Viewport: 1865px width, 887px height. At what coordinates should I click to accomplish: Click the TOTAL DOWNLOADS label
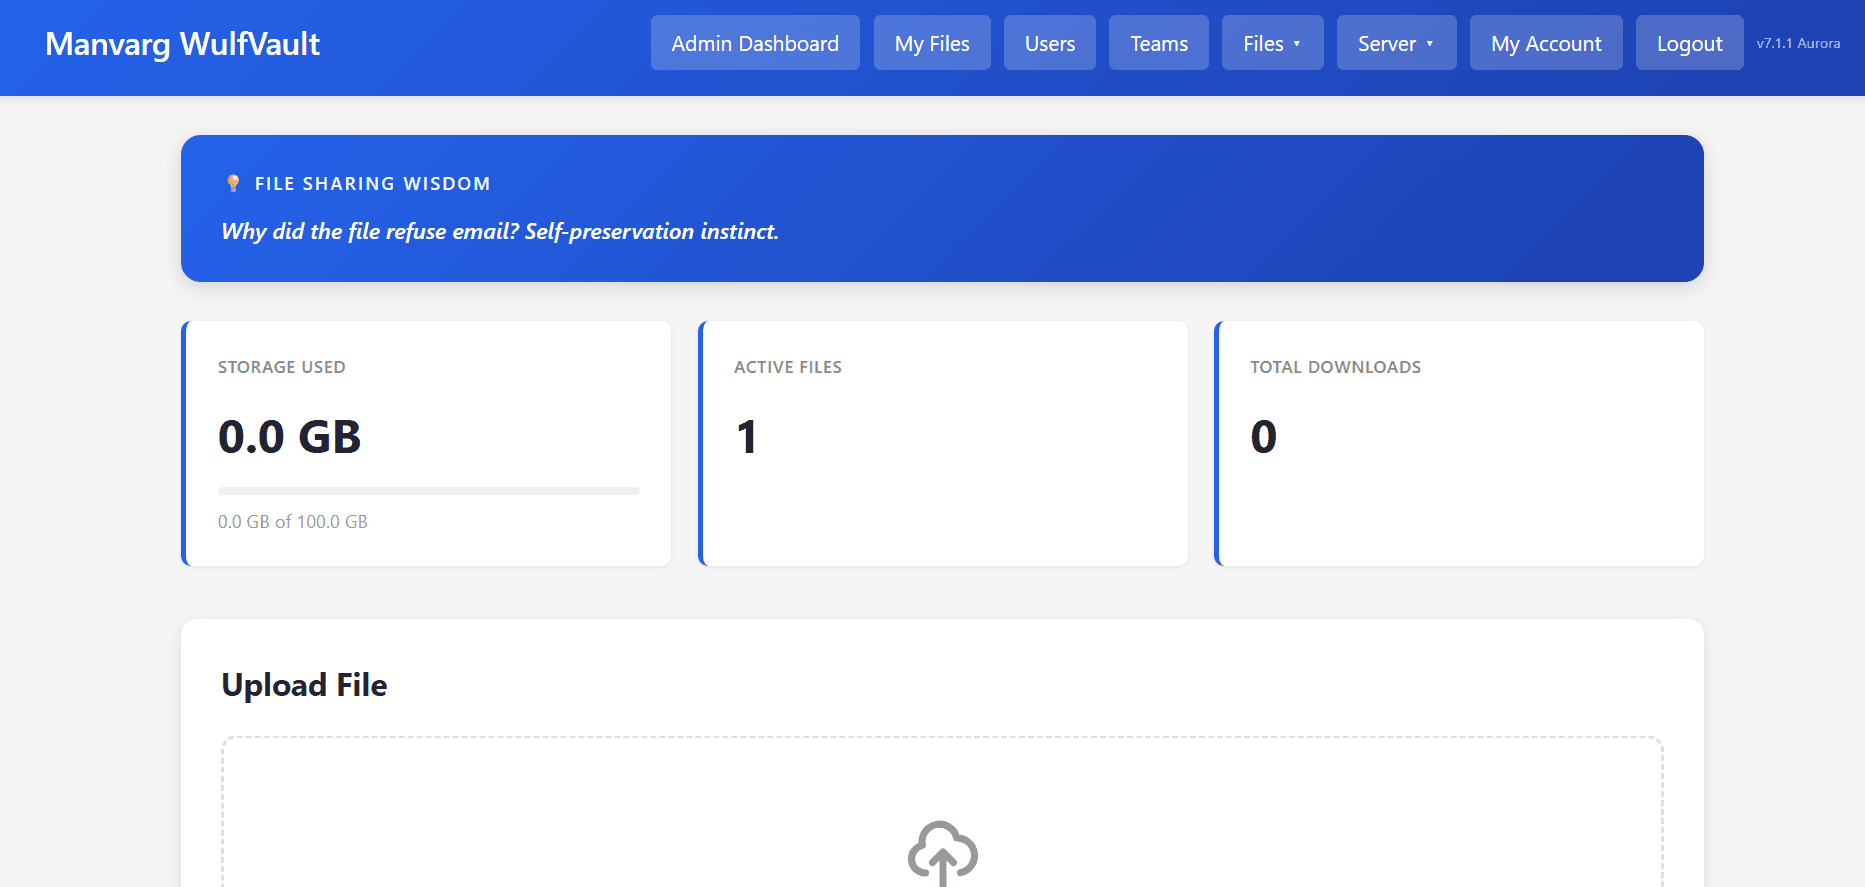click(x=1336, y=367)
